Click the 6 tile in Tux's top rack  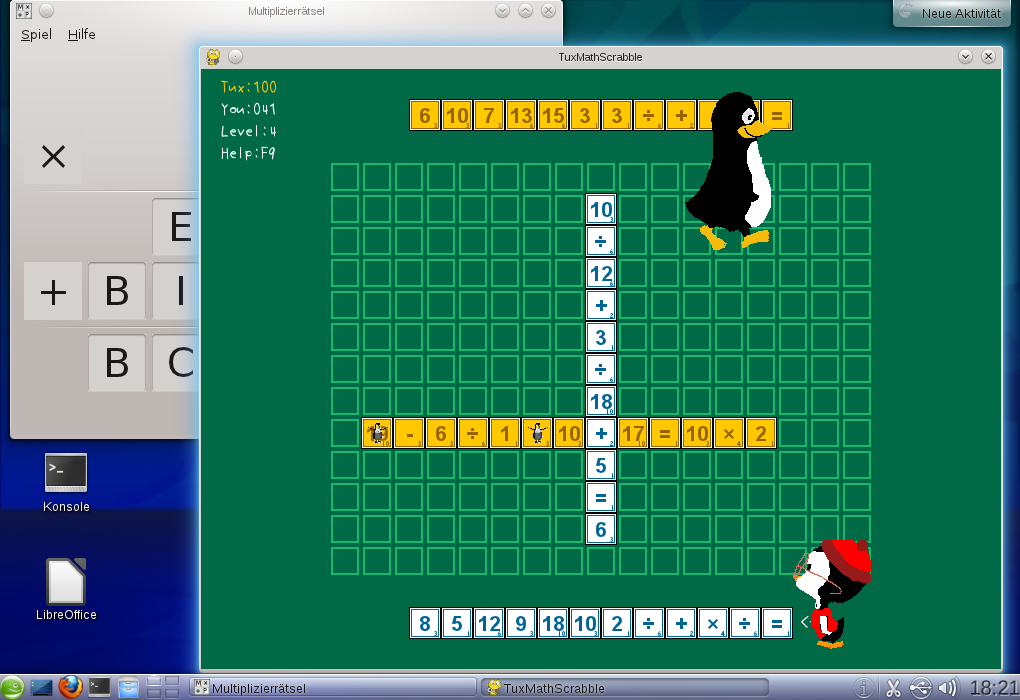point(425,115)
